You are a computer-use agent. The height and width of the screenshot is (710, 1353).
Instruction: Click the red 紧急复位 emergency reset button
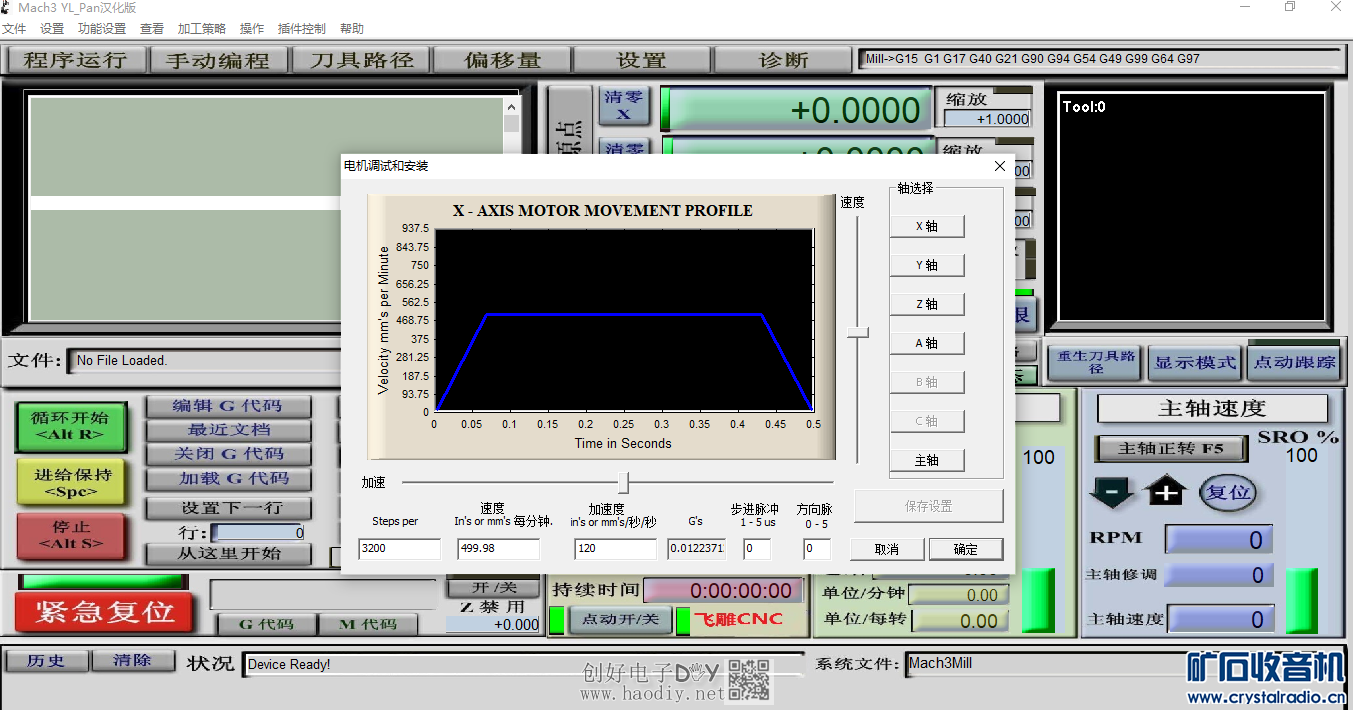(104, 611)
